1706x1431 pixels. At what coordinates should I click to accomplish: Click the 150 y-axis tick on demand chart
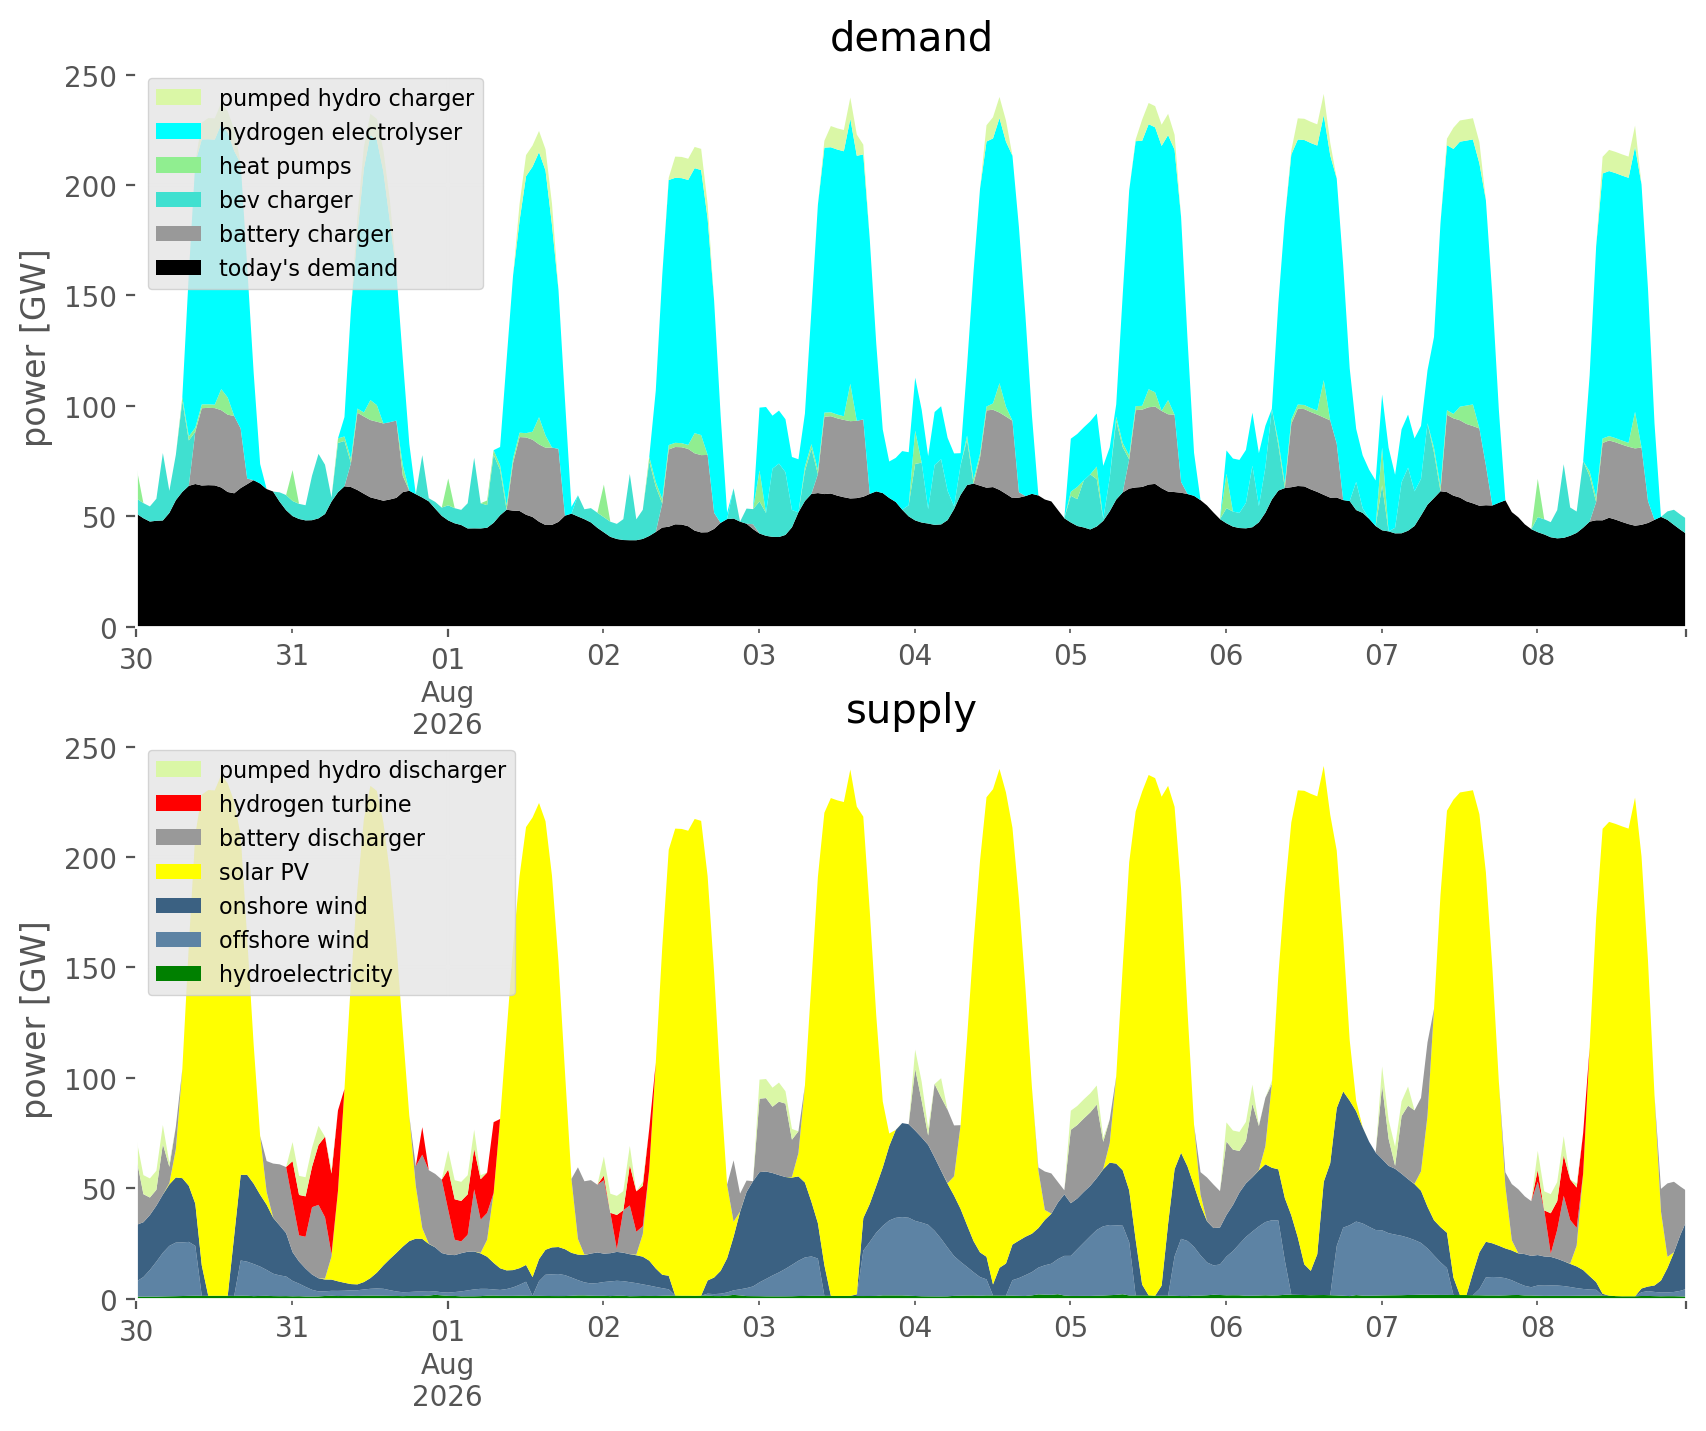tap(93, 297)
